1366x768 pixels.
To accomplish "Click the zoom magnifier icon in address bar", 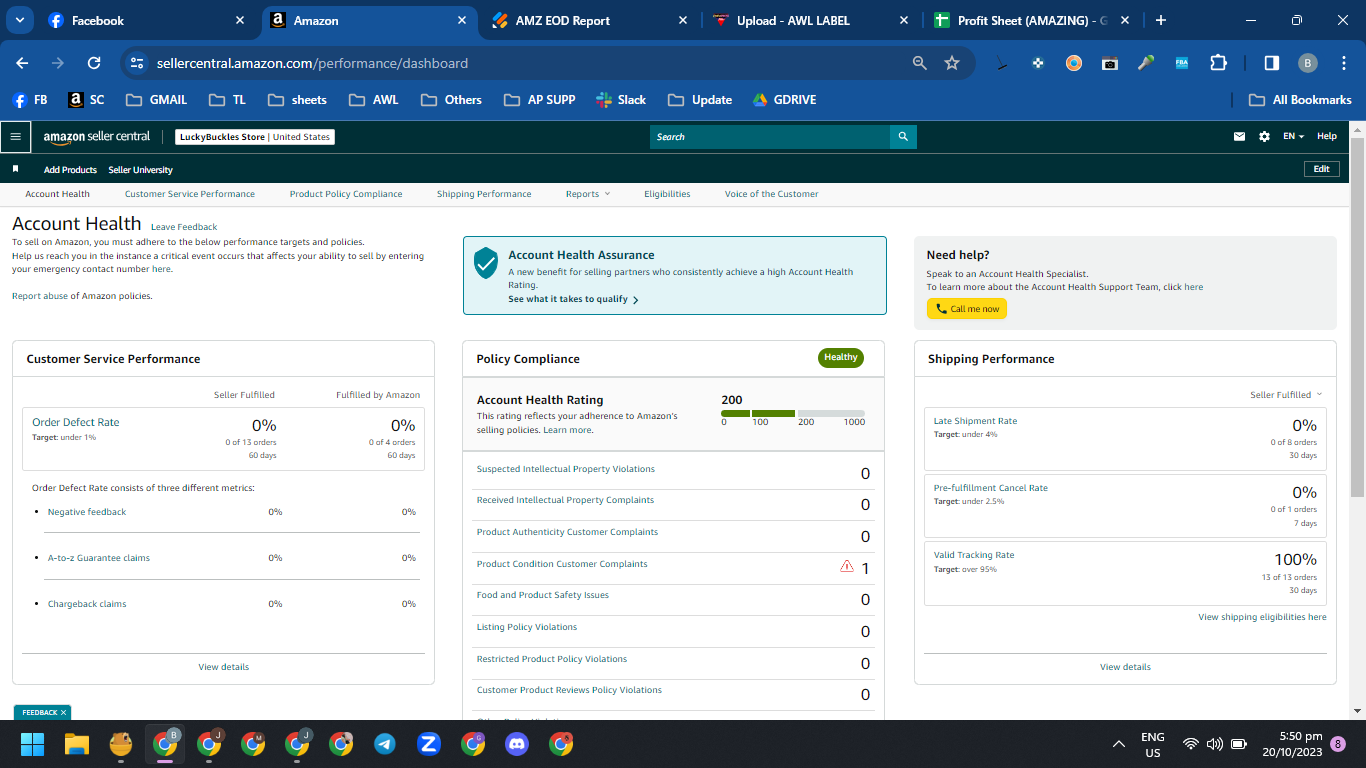I will coord(920,63).
